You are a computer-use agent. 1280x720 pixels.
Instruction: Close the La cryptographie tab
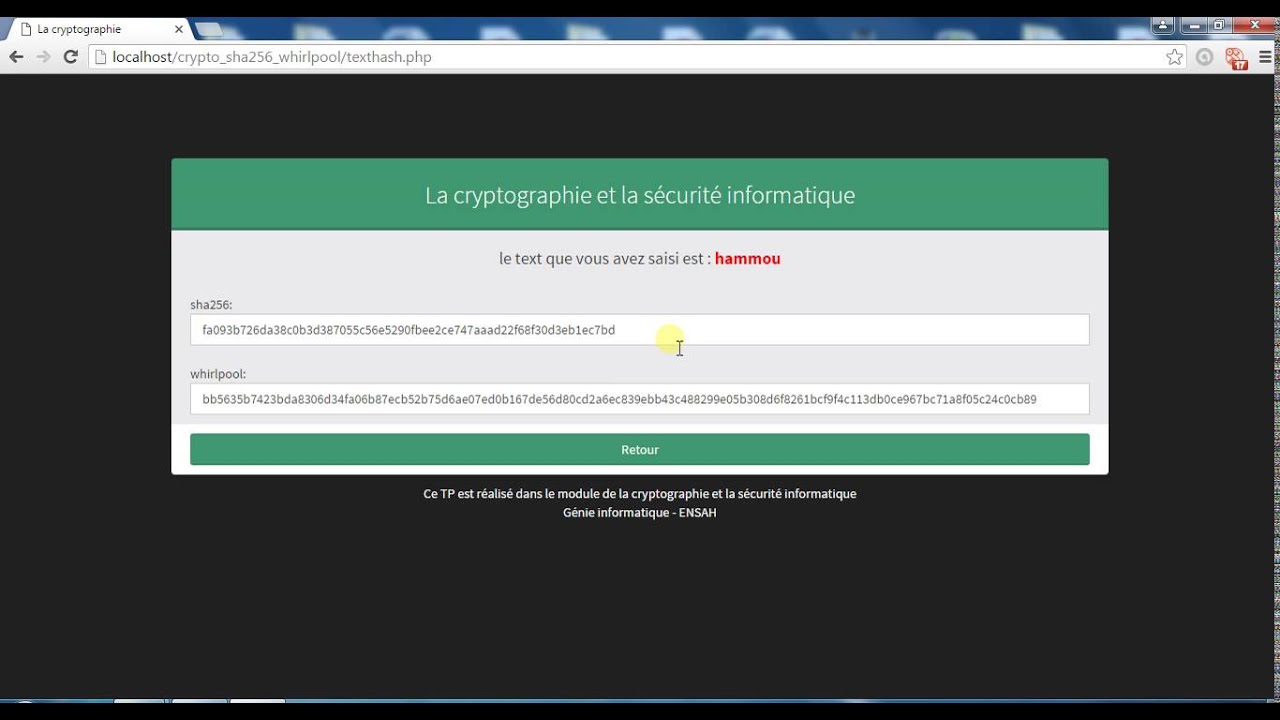(178, 29)
